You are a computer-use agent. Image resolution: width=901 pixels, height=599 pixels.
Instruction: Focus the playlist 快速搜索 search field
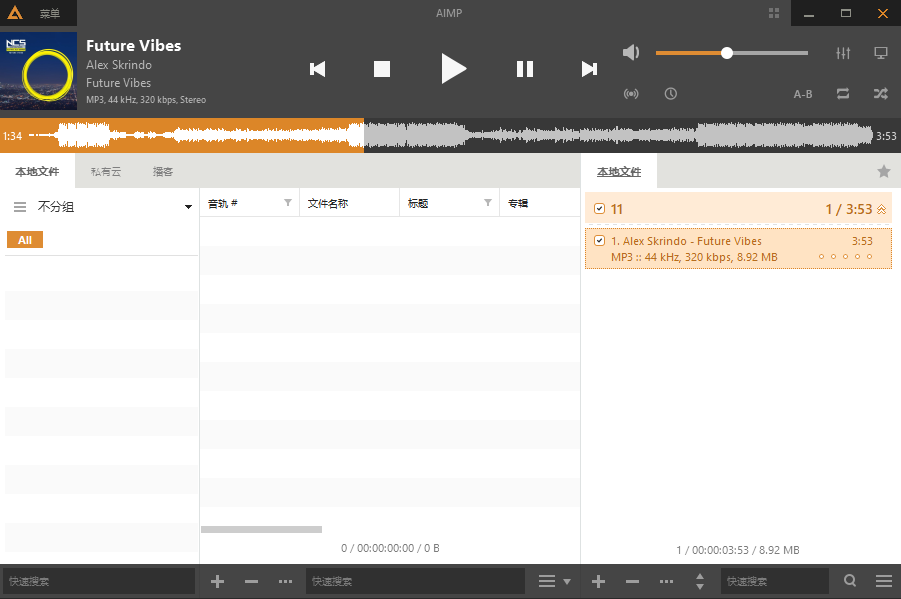[x=775, y=581]
